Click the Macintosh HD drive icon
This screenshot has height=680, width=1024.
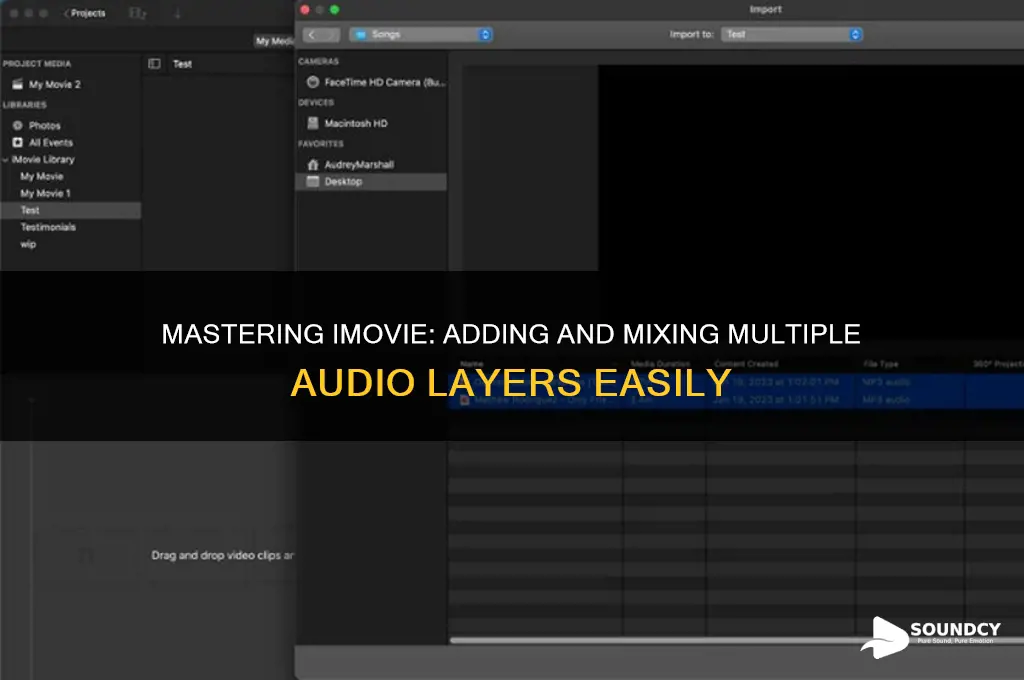[x=313, y=123]
